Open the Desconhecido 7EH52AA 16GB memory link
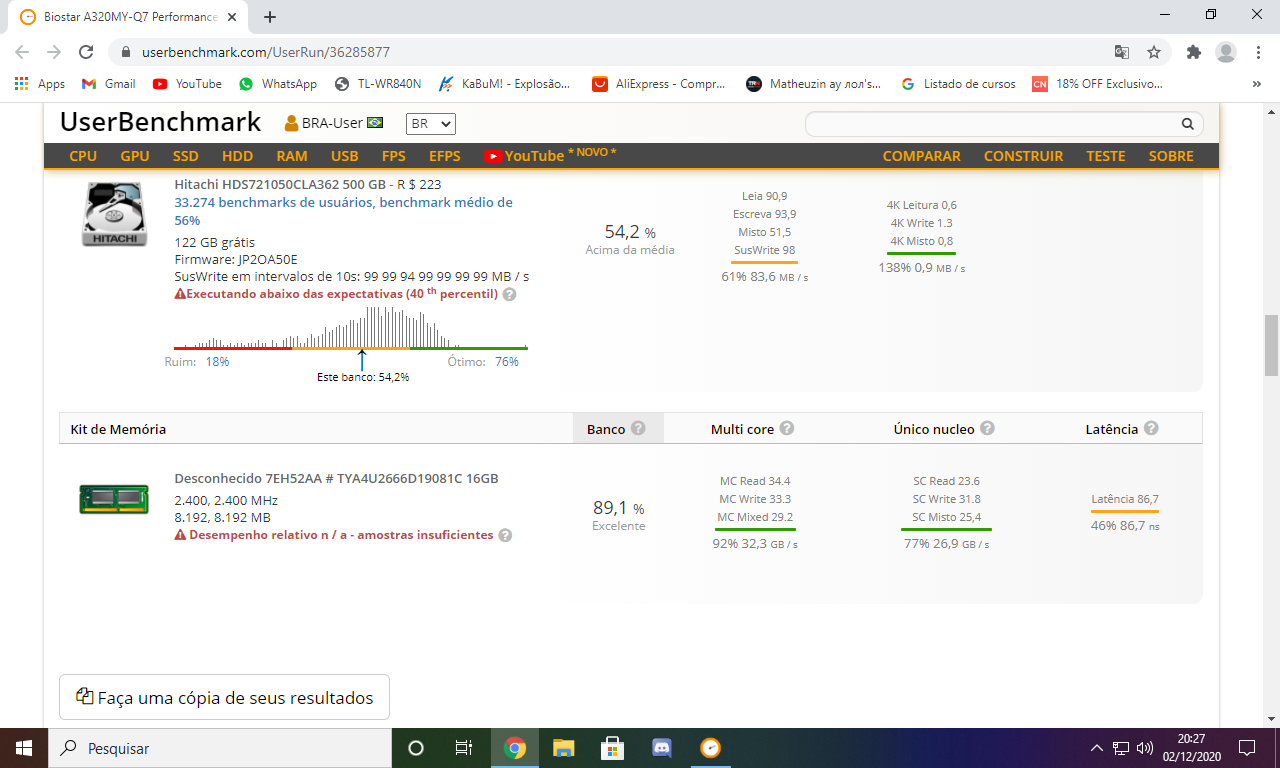This screenshot has width=1280, height=768. pyautogui.click(x=336, y=479)
